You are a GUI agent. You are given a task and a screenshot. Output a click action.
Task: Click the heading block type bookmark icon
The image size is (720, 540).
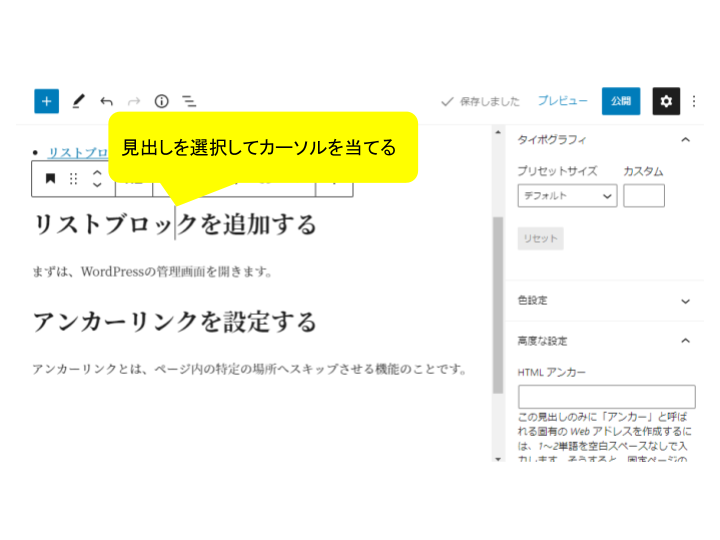(x=50, y=179)
